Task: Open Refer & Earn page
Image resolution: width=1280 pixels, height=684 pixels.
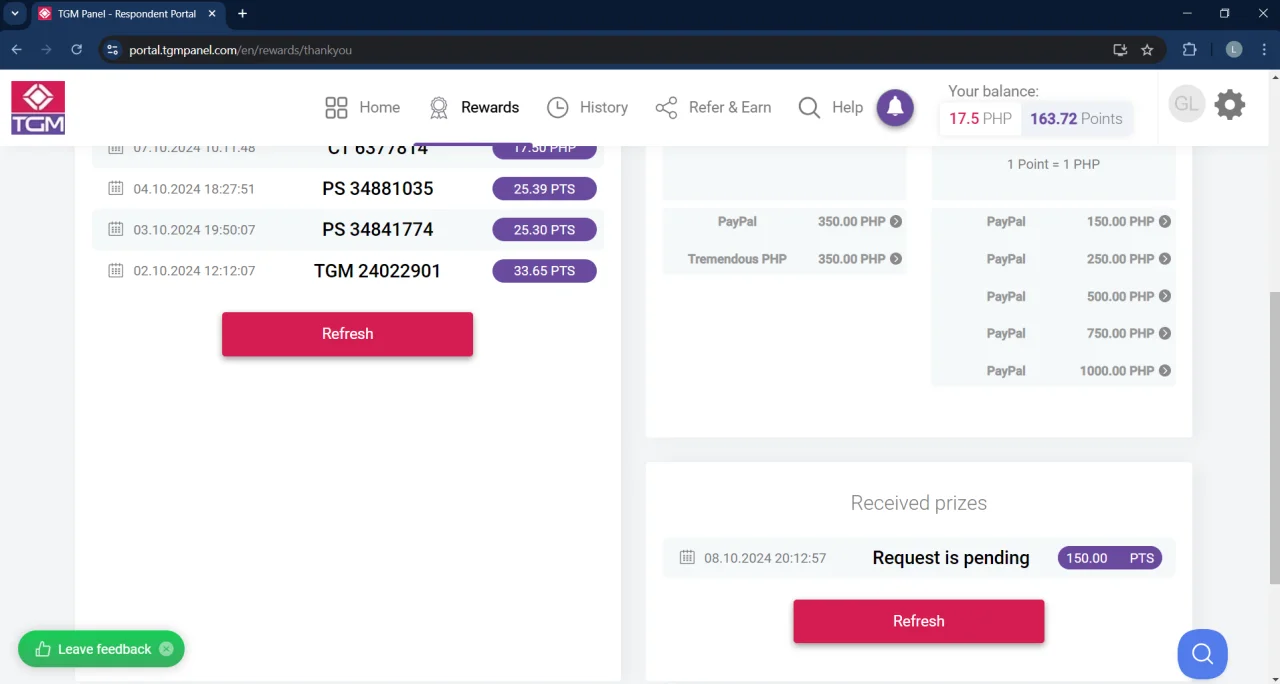Action: [x=713, y=107]
